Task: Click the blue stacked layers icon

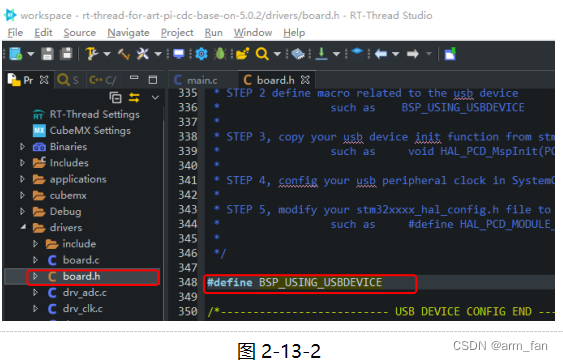Action: [357, 54]
